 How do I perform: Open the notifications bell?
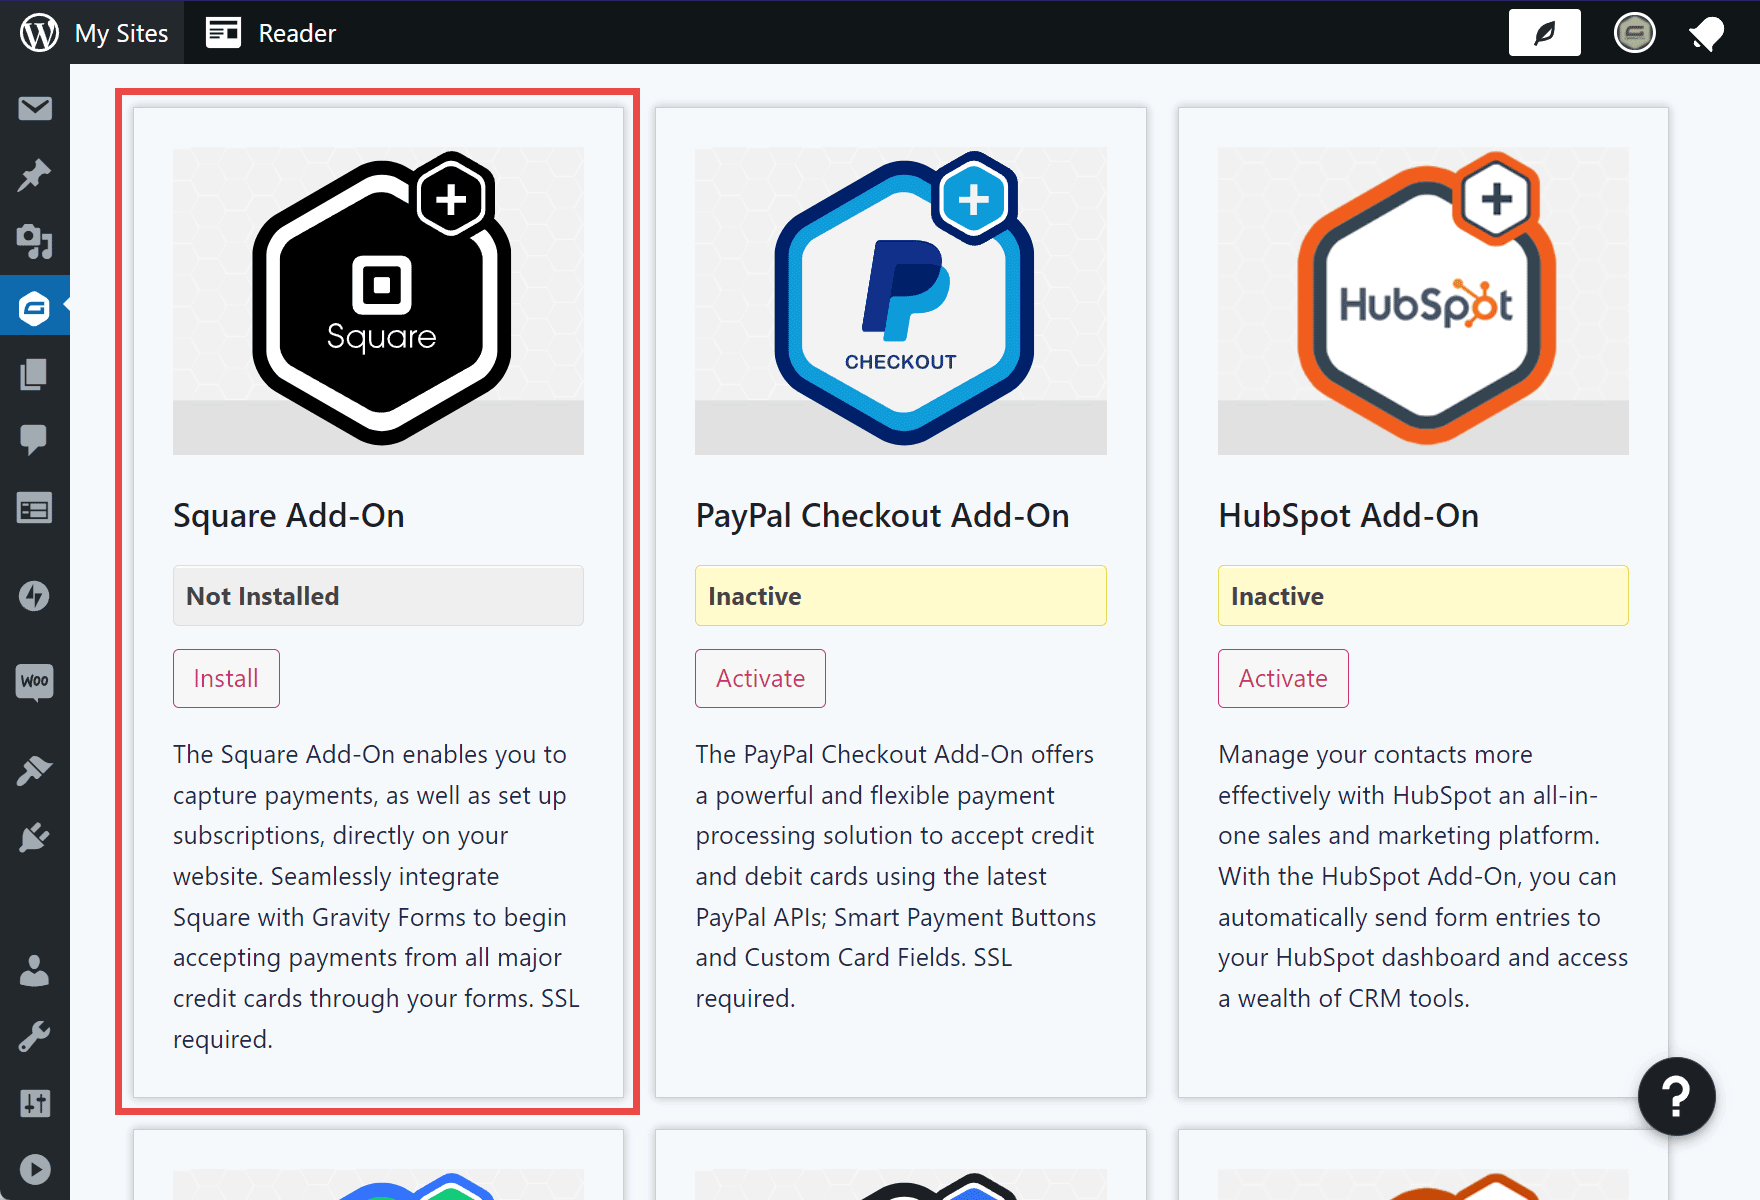[1706, 33]
